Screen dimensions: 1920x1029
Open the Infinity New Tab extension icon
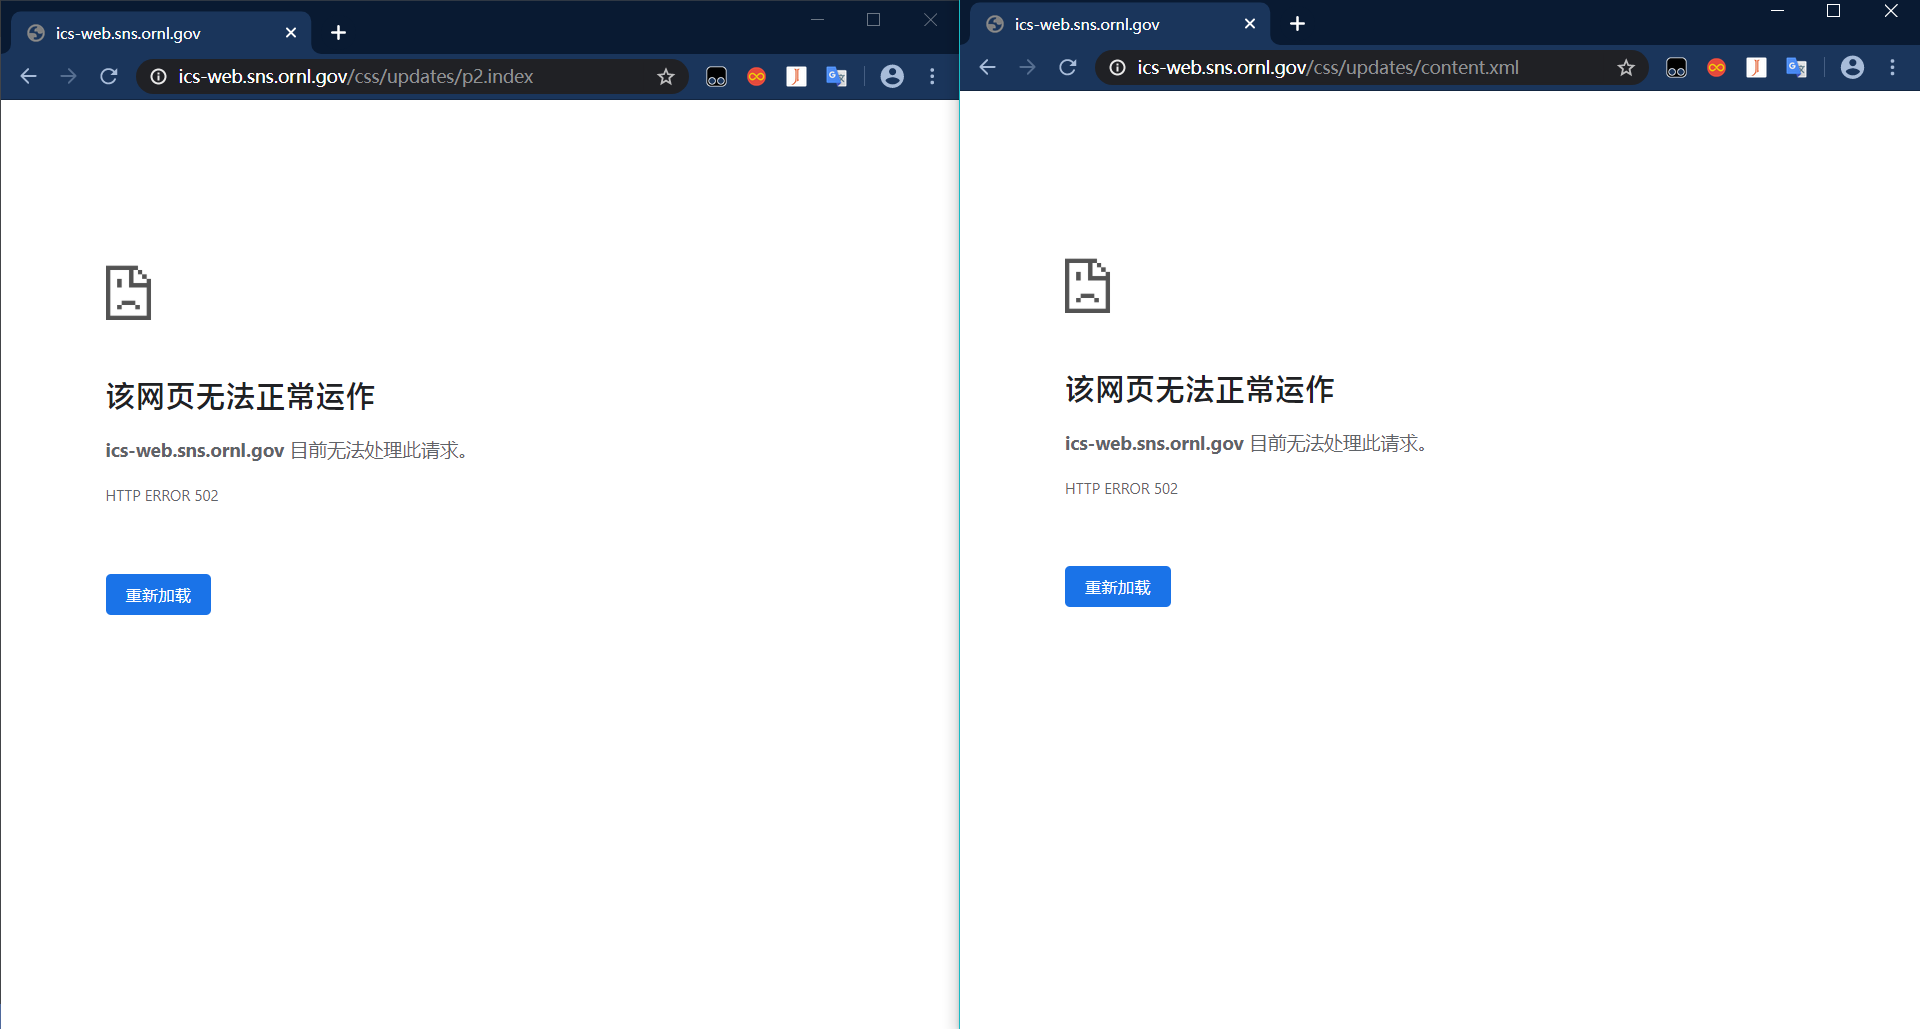[756, 76]
